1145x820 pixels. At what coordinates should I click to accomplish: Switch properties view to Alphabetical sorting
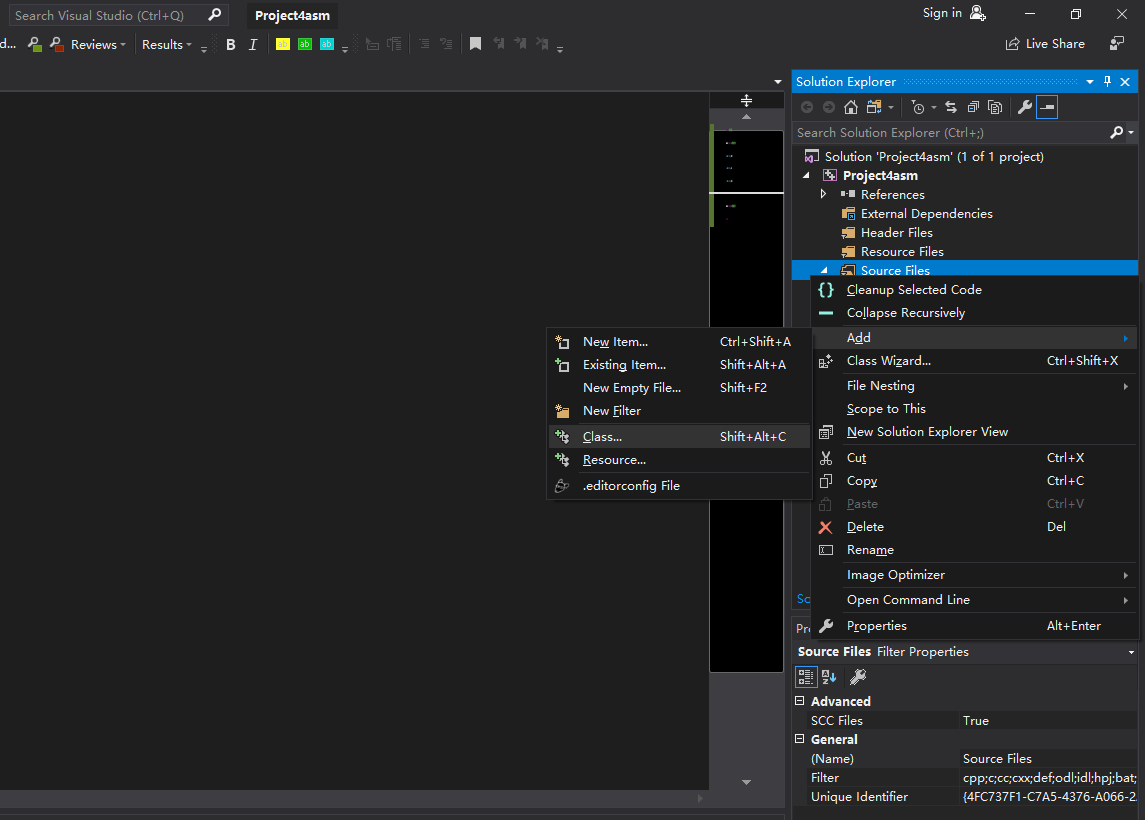point(828,677)
